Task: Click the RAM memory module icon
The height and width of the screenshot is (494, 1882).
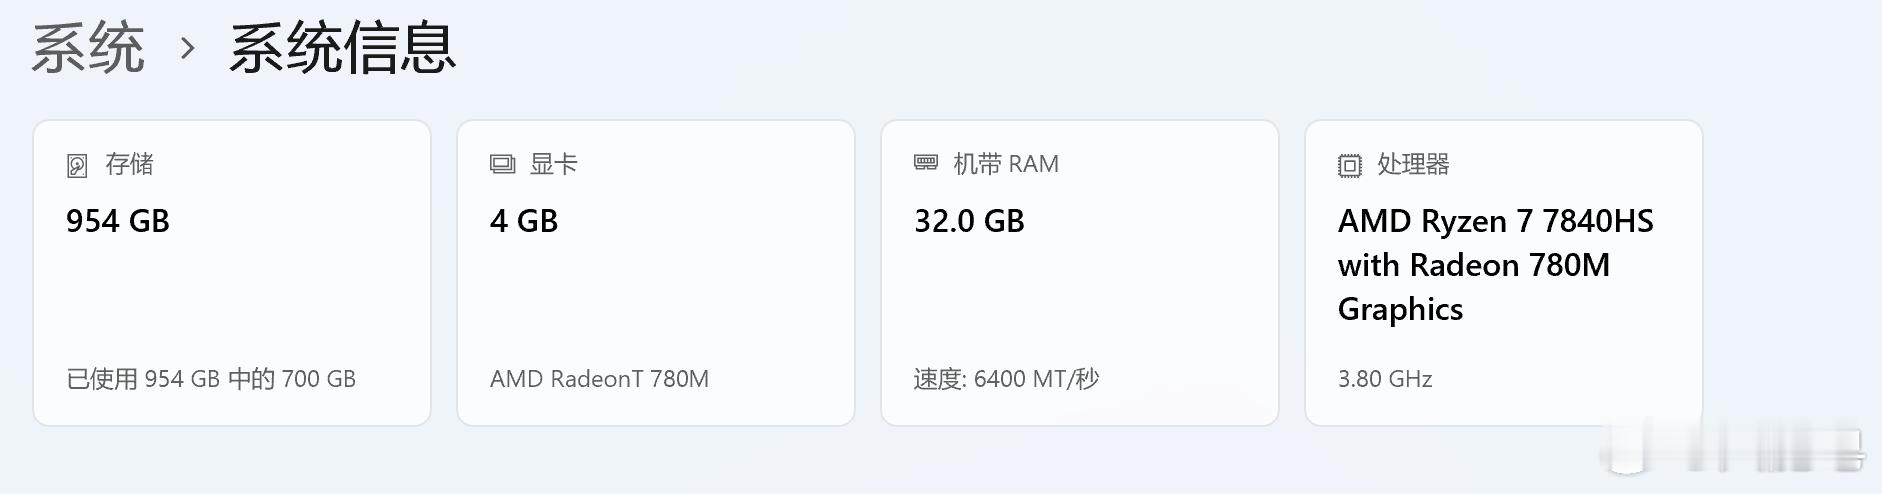Action: 926,163
